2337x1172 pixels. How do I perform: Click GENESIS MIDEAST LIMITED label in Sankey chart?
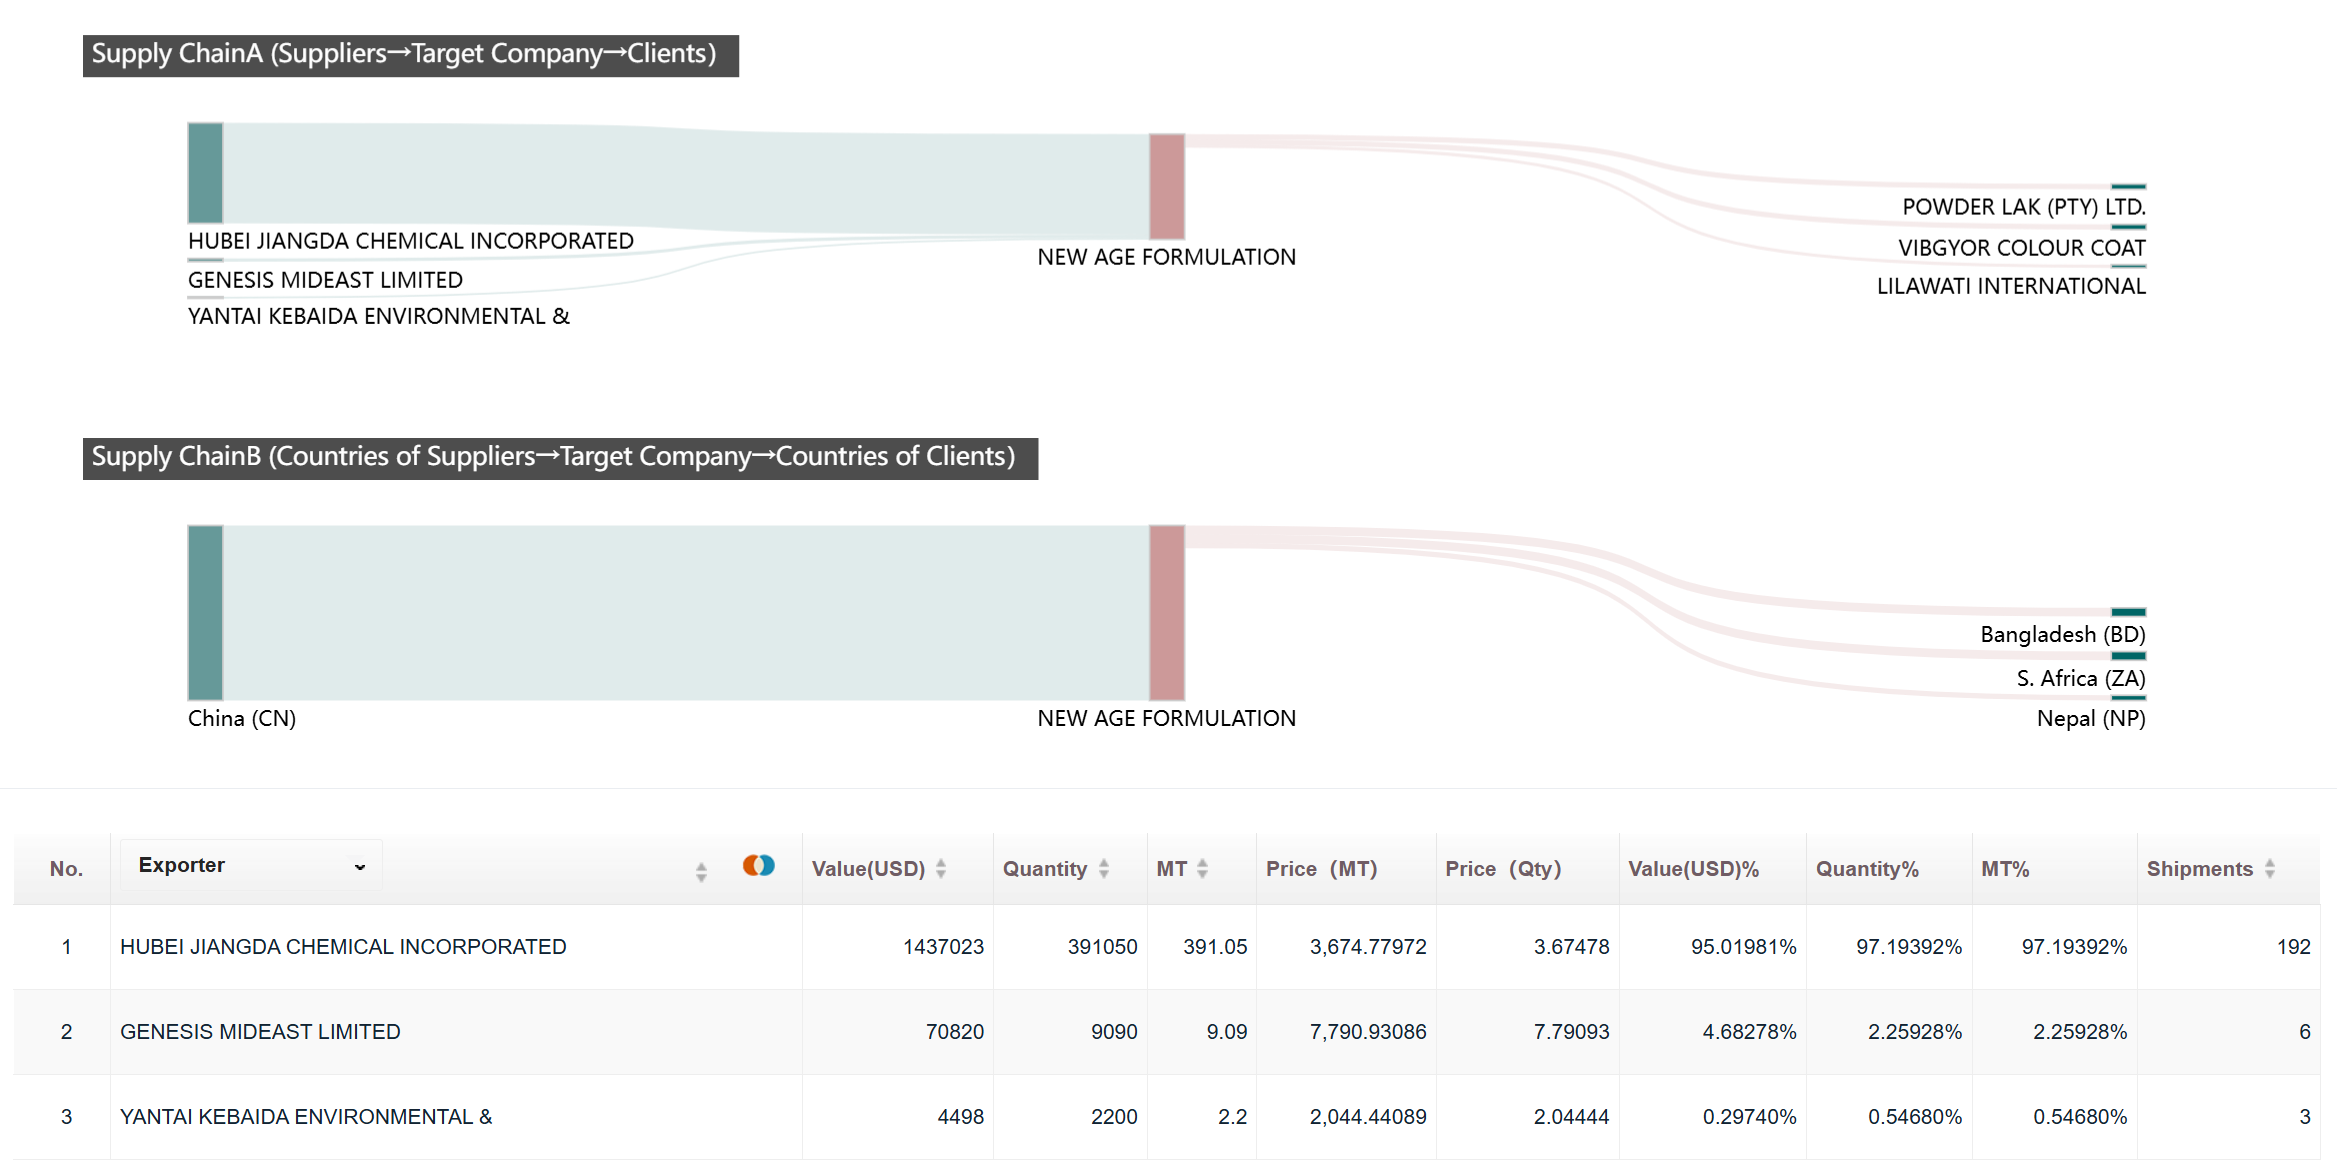pyautogui.click(x=325, y=280)
